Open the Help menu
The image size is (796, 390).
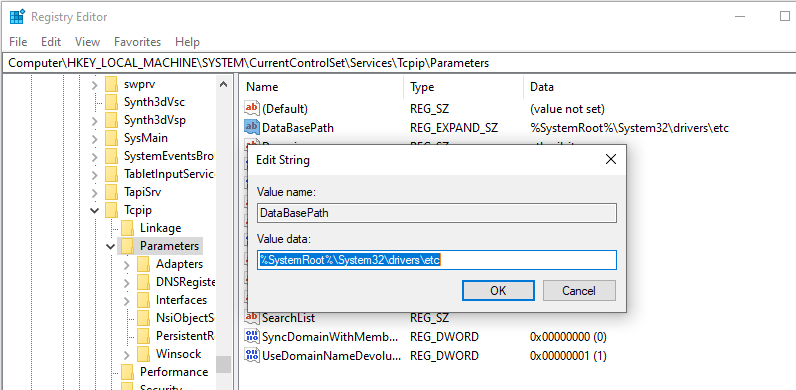187,42
